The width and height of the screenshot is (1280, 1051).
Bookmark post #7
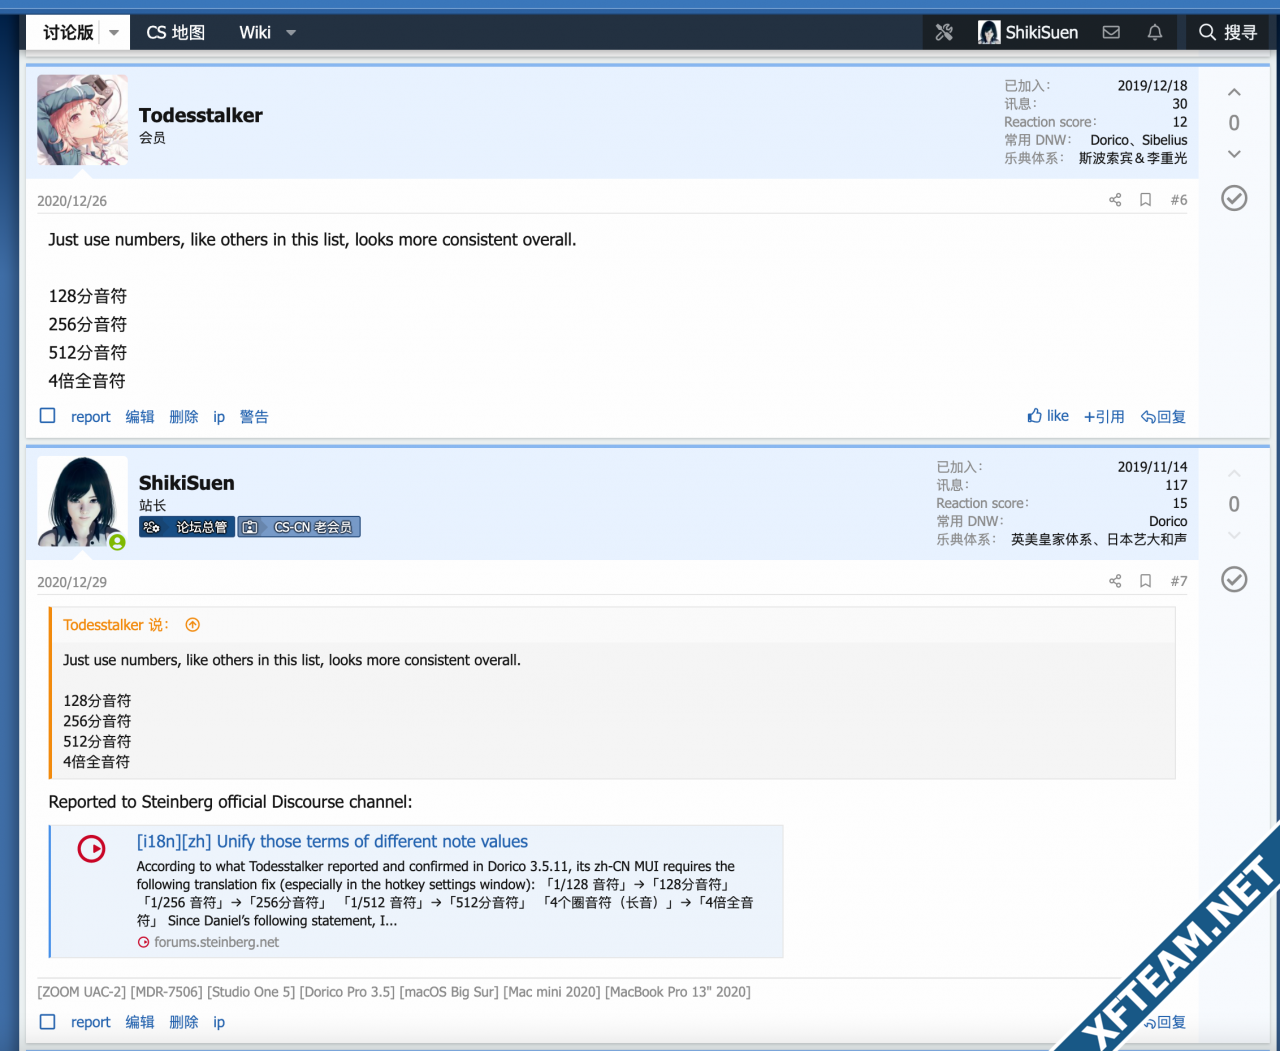click(x=1146, y=581)
